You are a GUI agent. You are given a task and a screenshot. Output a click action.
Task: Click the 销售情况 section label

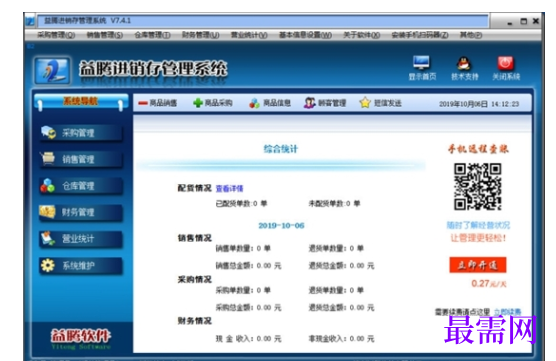[x=194, y=238]
